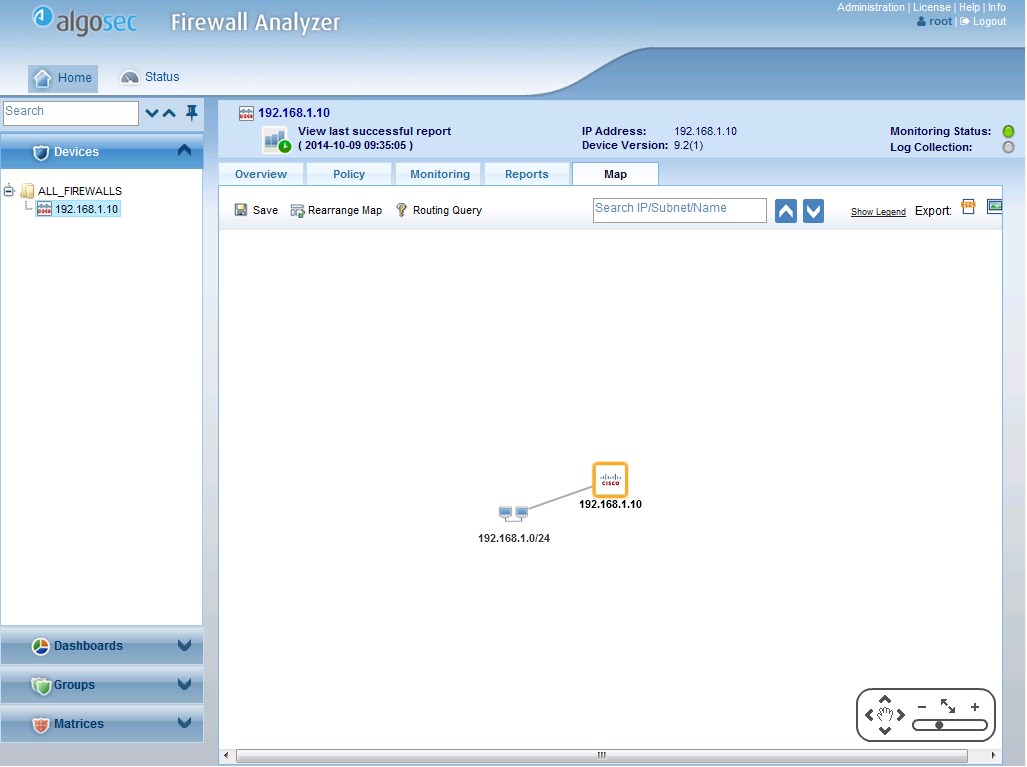Viewport: 1027px width, 767px height.
Task: Click the Devices shield icon
Action: (x=41, y=153)
